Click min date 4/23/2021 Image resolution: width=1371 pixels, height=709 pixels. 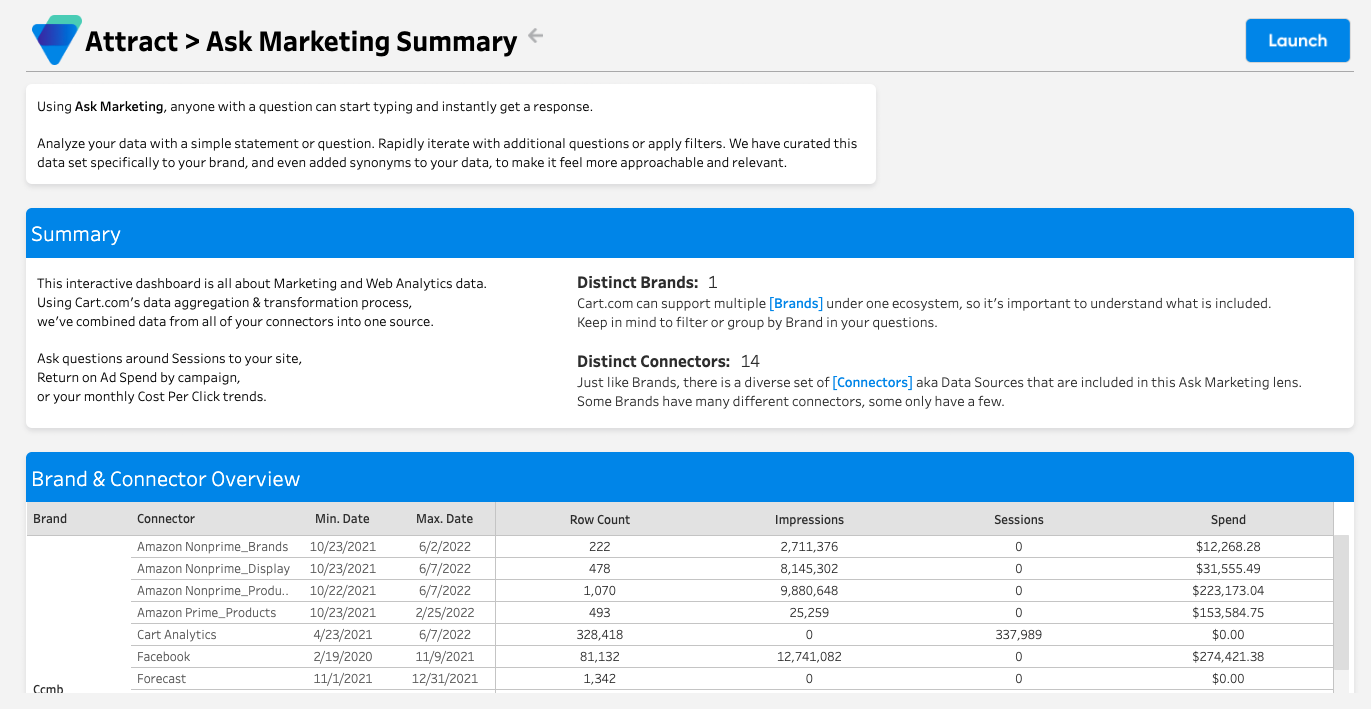(x=343, y=635)
